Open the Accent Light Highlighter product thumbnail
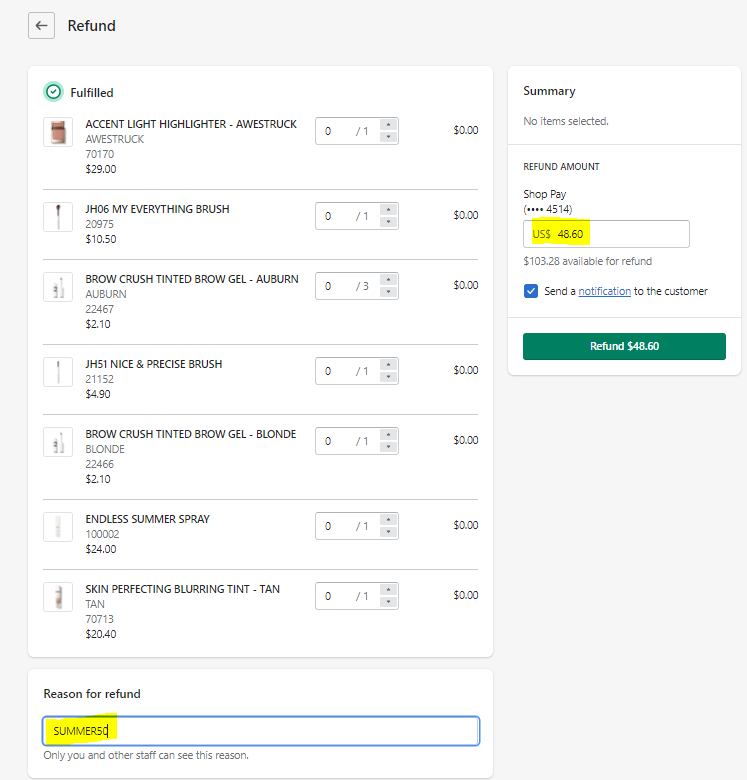Screen dimensions: 747x780 (x=58, y=132)
